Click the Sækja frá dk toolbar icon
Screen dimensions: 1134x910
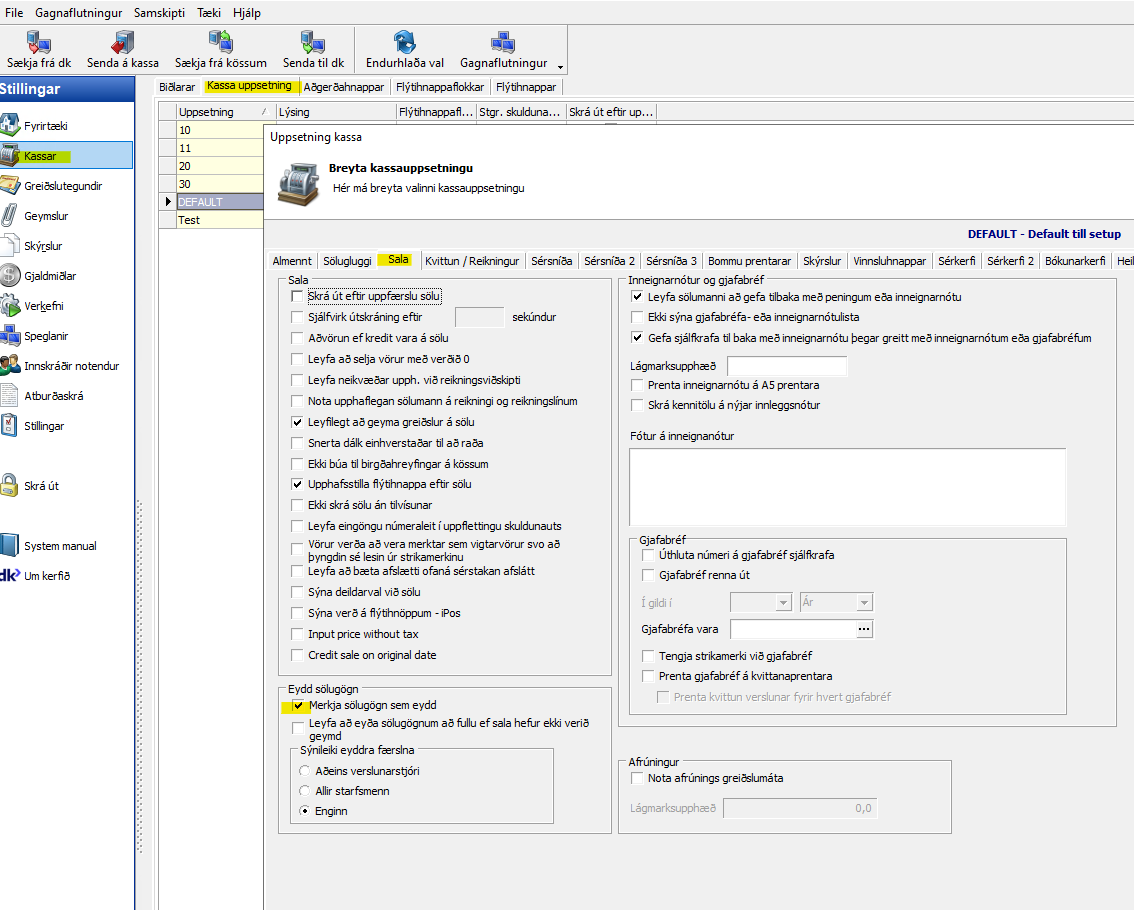38,43
